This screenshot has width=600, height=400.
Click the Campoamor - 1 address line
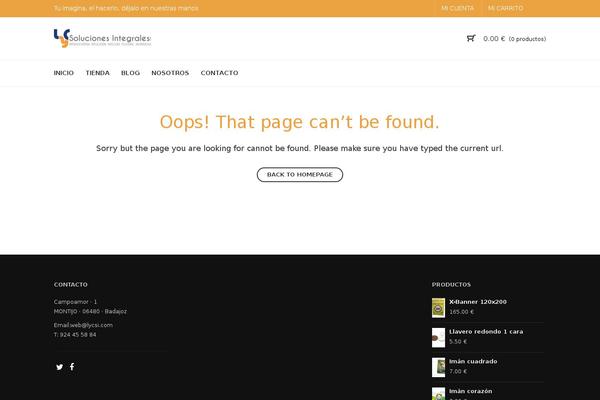(x=75, y=302)
